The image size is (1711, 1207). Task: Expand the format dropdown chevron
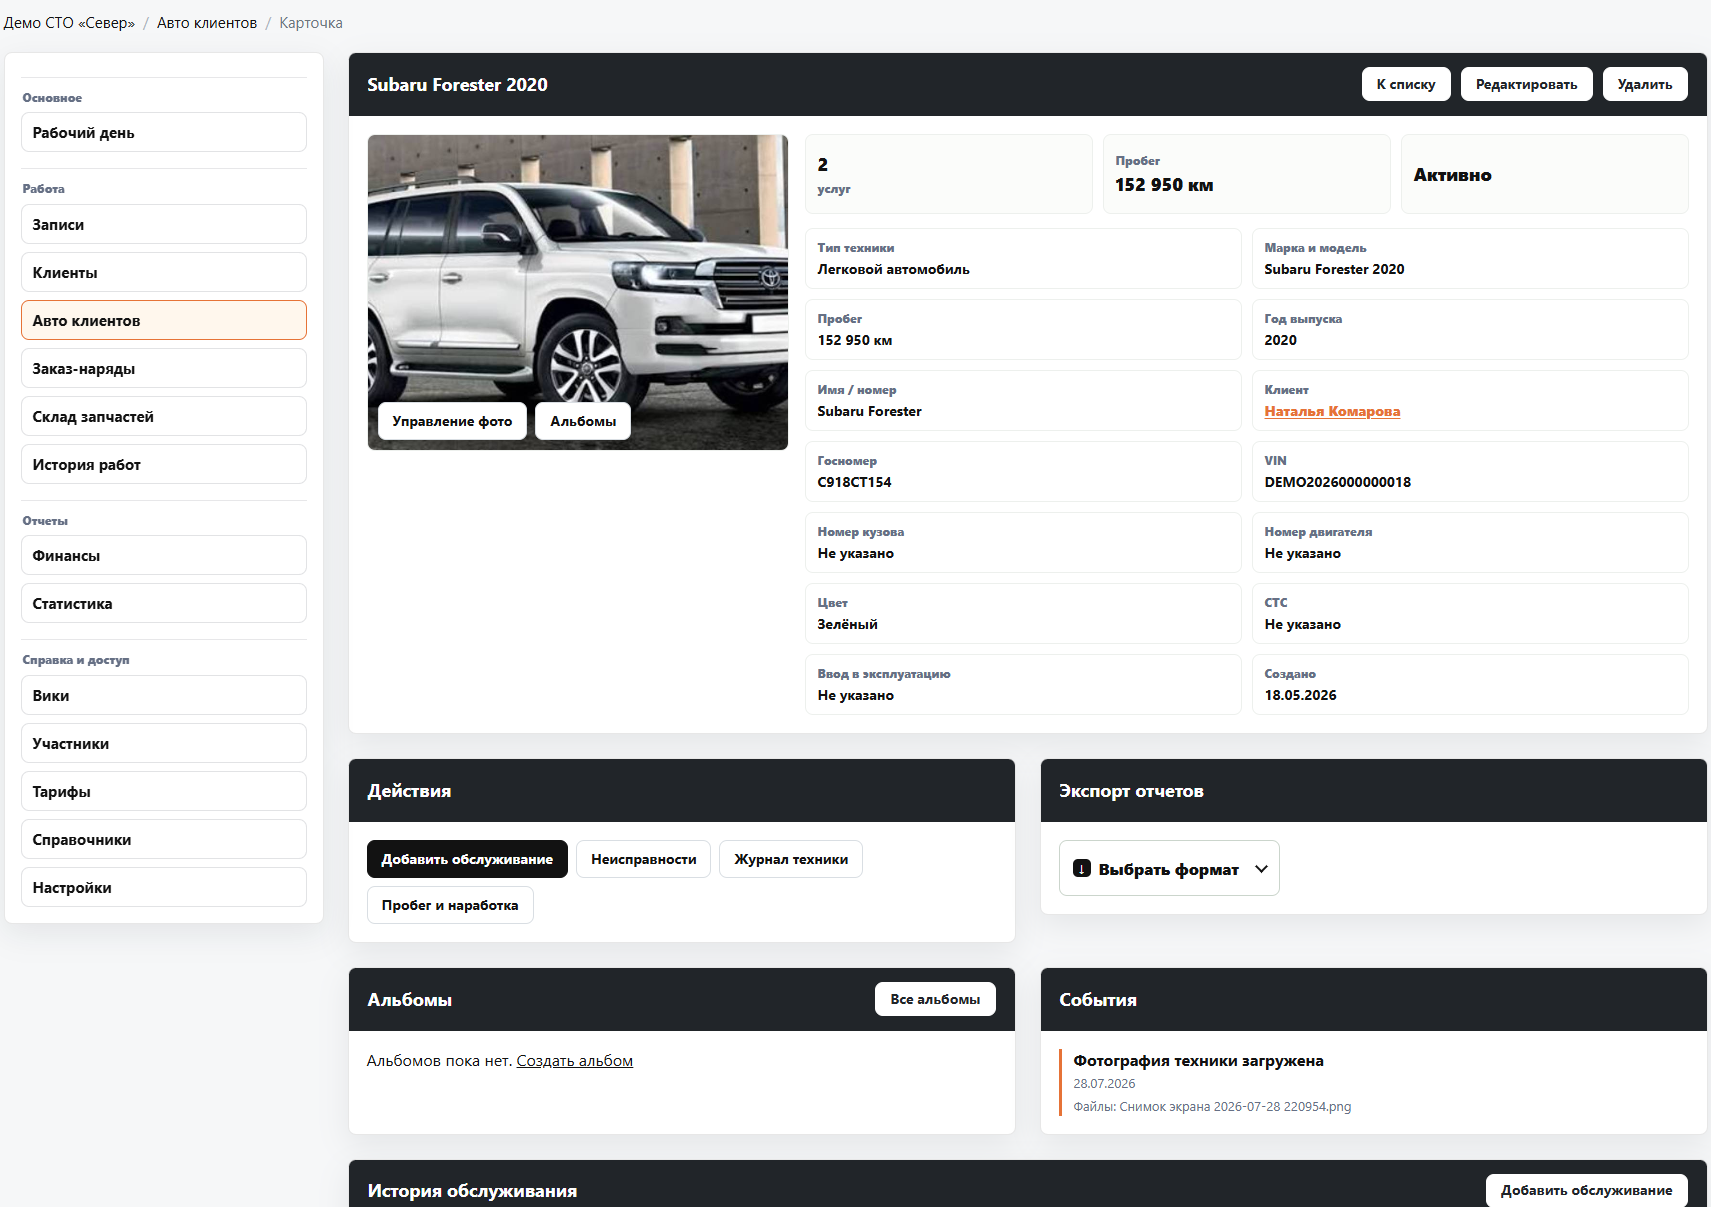(x=1261, y=869)
